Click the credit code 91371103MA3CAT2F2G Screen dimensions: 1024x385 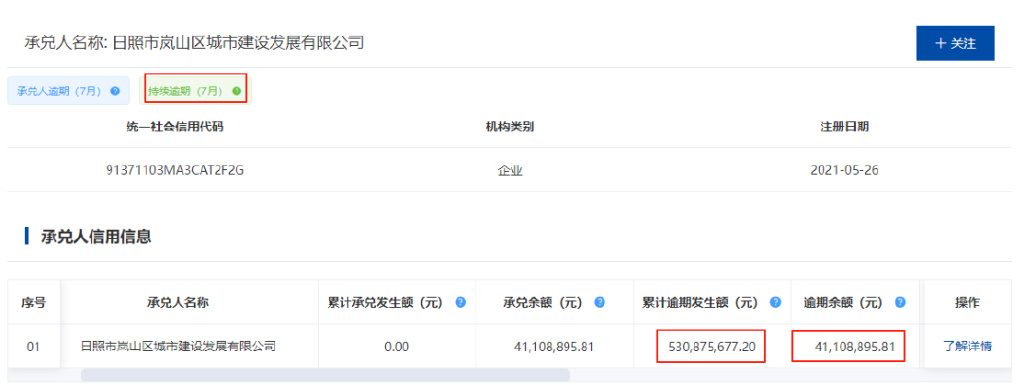point(175,170)
